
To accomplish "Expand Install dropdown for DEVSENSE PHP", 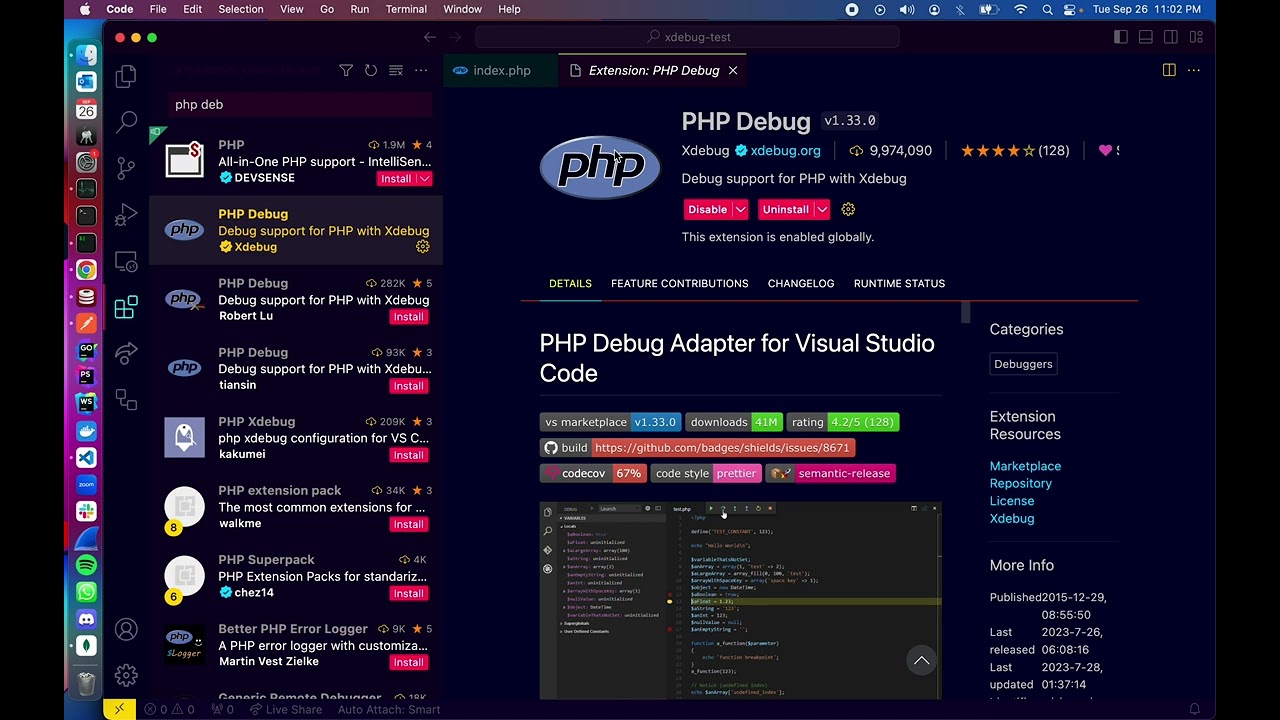I will pos(425,179).
